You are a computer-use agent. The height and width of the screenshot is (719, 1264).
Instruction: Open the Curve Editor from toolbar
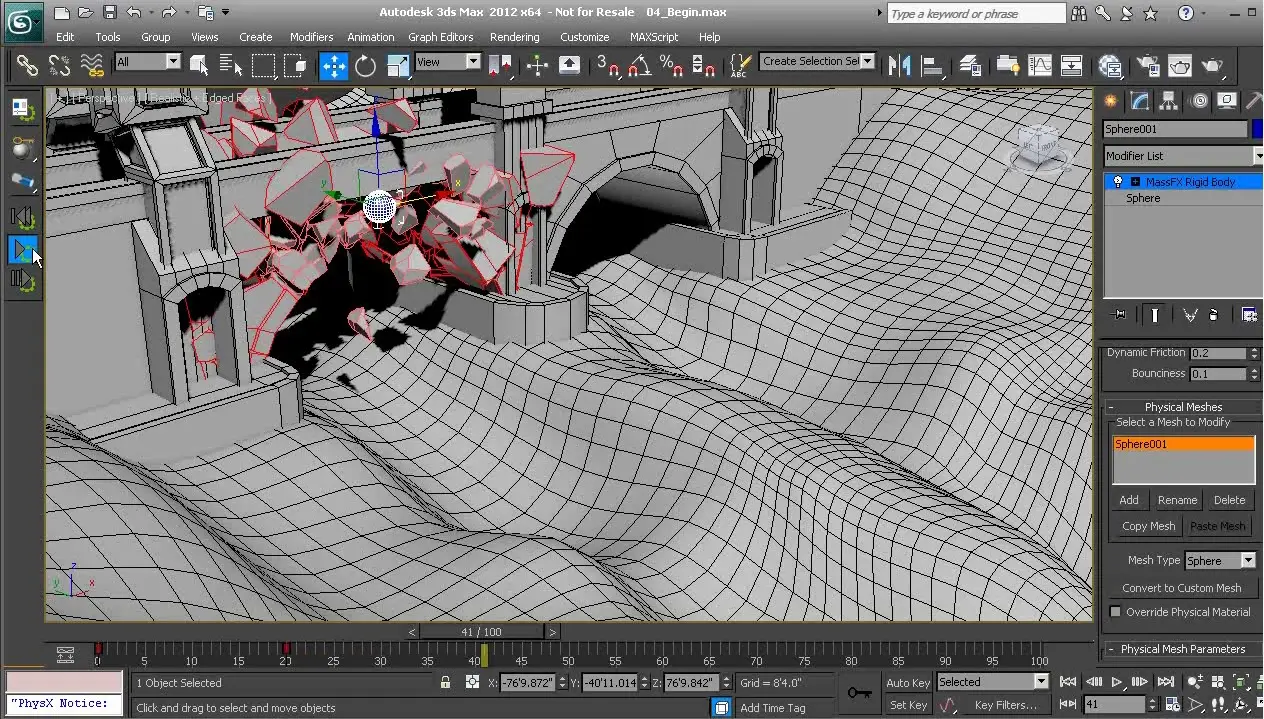pos(1040,66)
